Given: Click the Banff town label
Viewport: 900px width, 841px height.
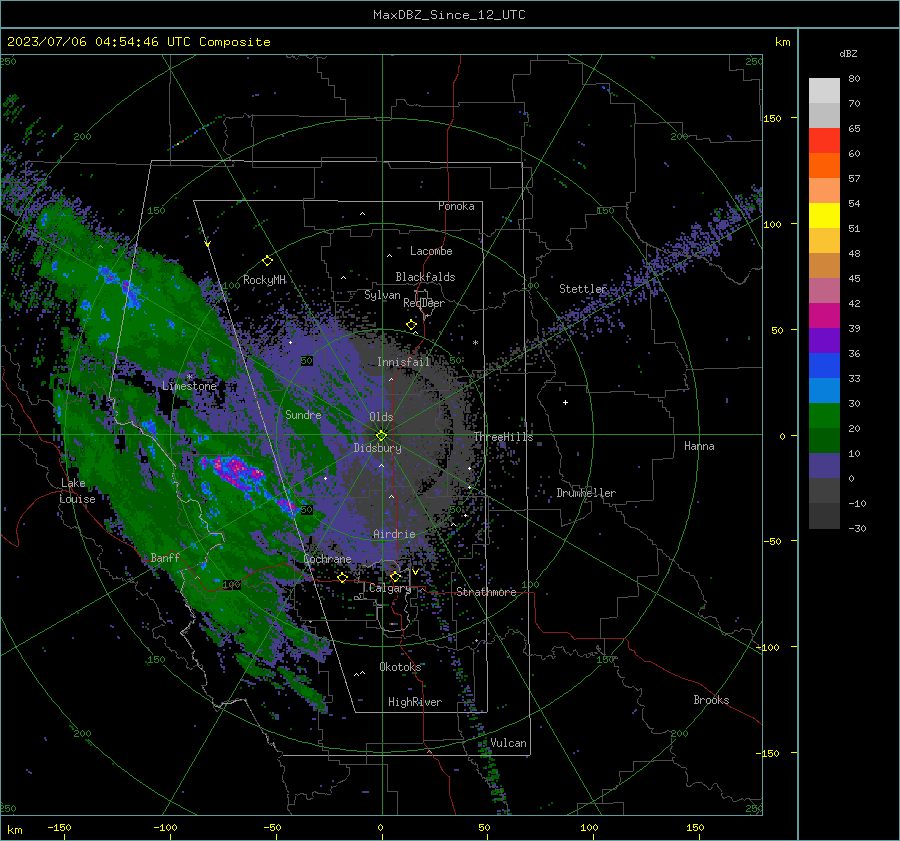Looking at the screenshot, I should (165, 557).
